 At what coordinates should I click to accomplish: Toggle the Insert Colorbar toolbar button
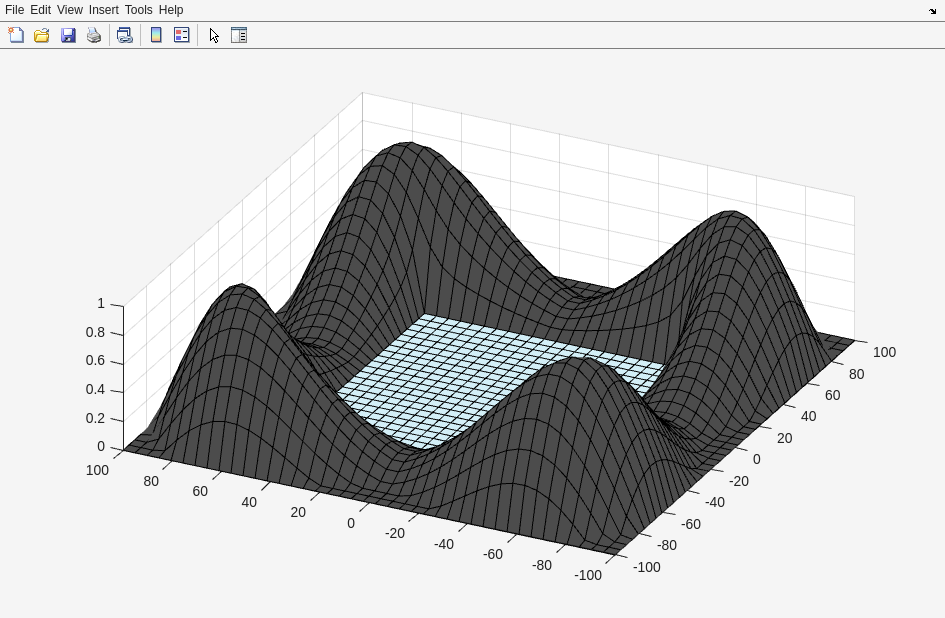tap(156, 35)
